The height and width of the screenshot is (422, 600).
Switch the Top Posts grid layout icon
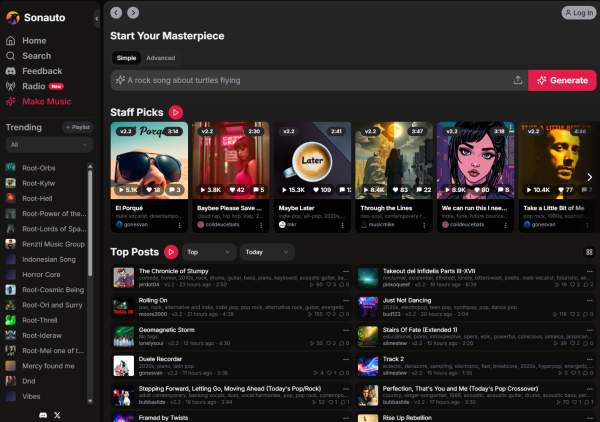[589, 252]
